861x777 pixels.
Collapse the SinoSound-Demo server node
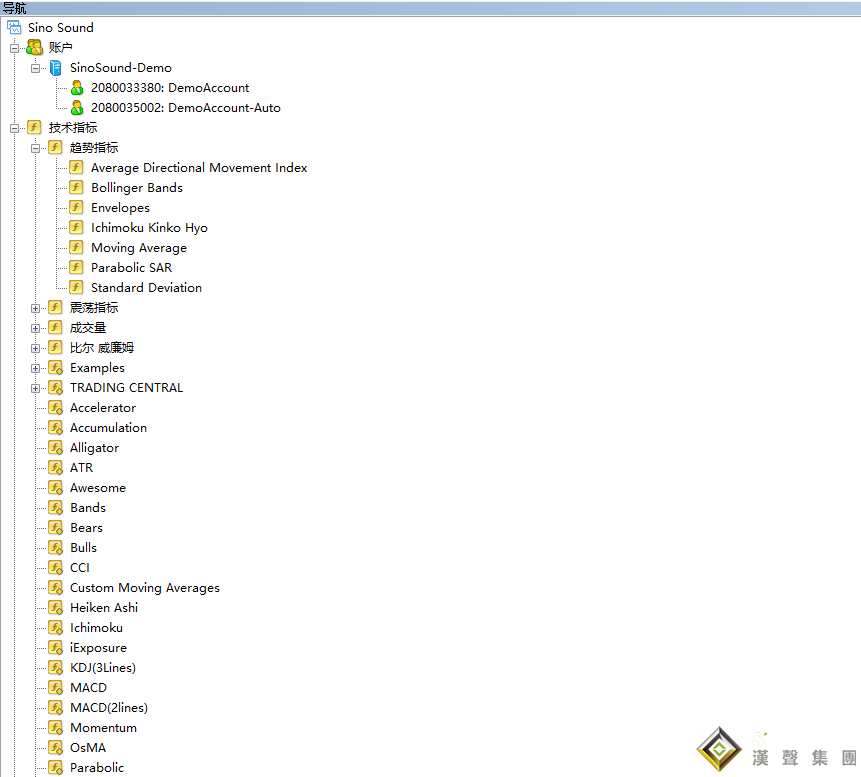[35, 68]
